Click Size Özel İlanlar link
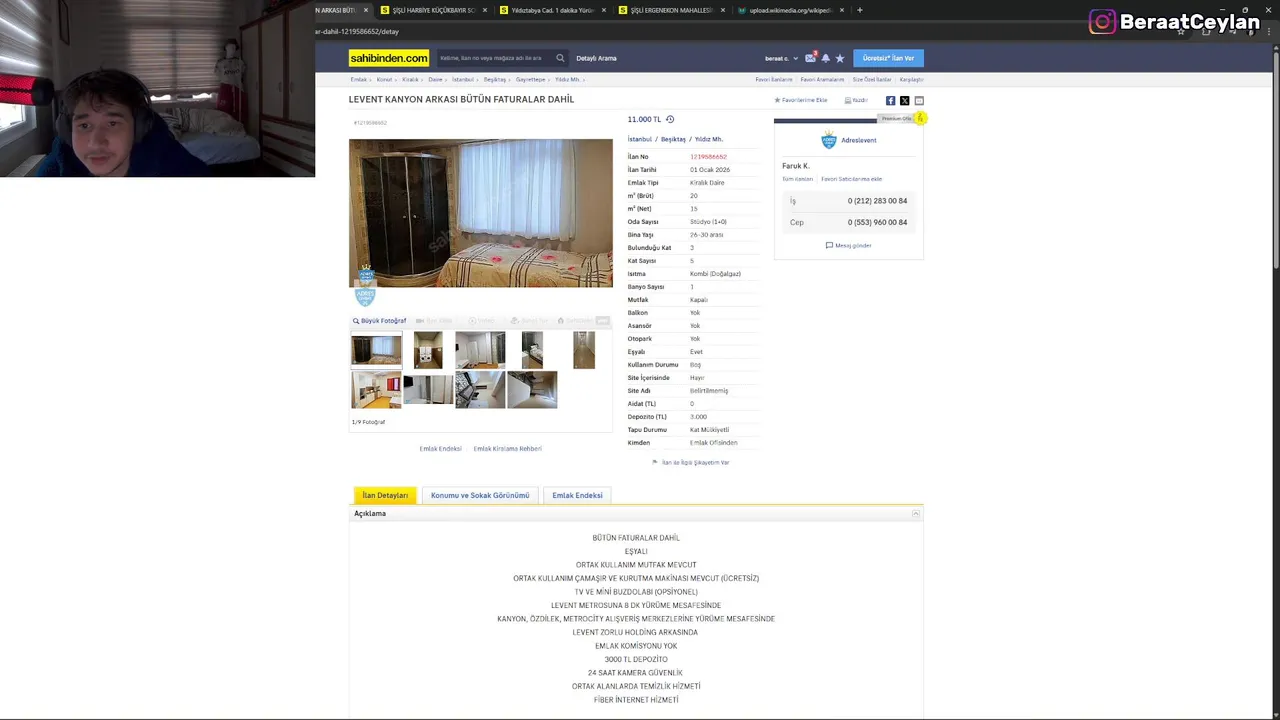This screenshot has width=1280, height=720. coord(872,79)
